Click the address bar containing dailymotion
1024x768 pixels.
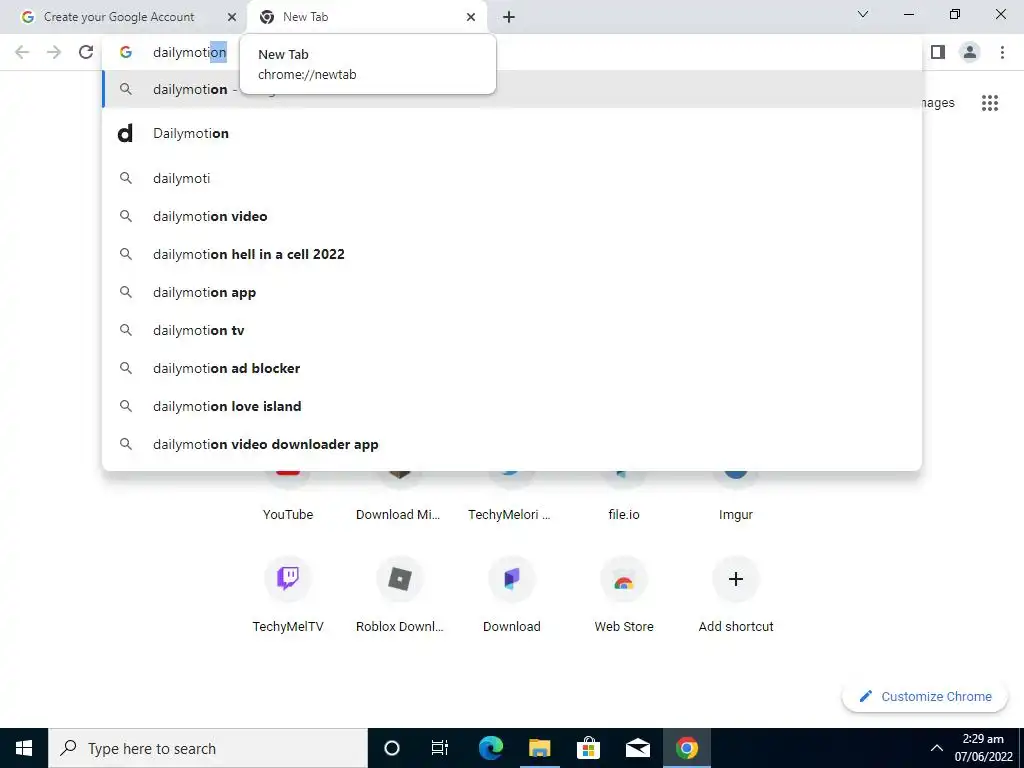(512, 52)
